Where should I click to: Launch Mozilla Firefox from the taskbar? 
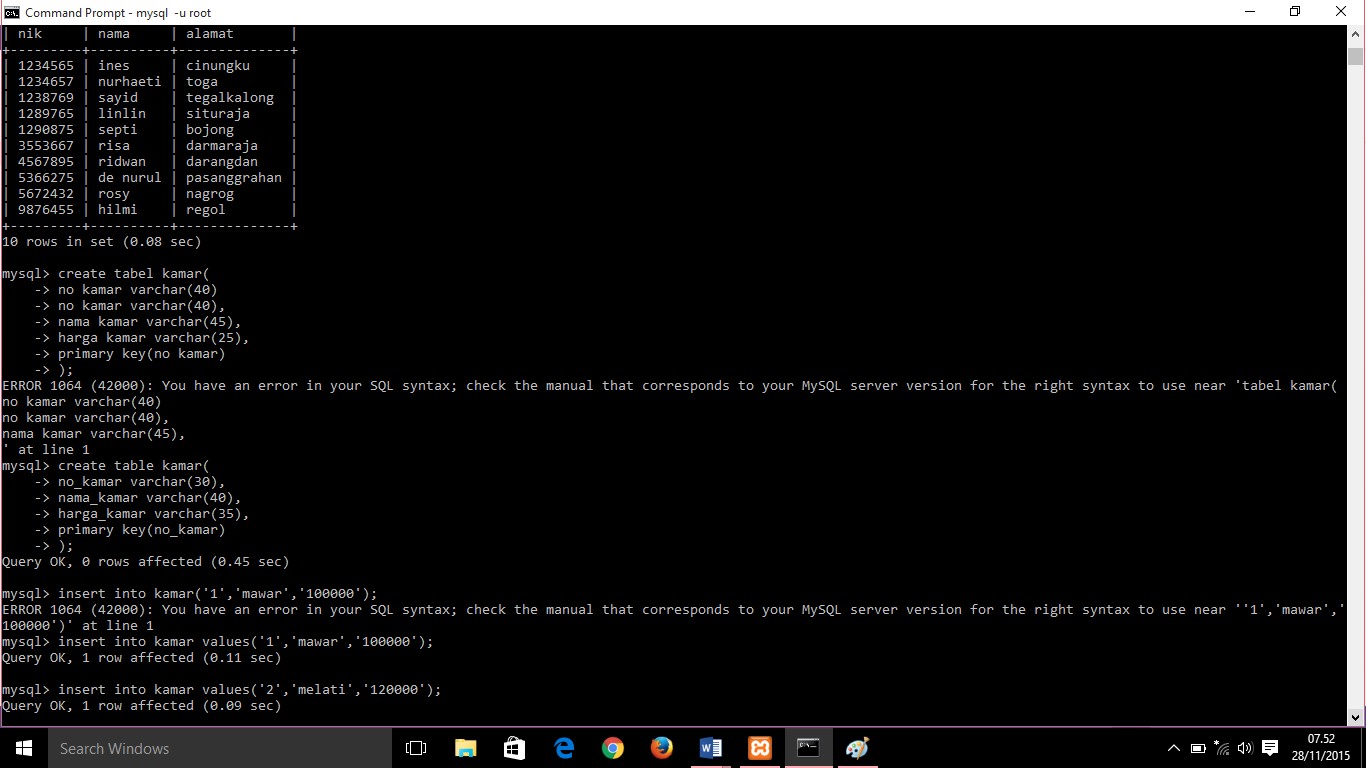click(x=661, y=748)
